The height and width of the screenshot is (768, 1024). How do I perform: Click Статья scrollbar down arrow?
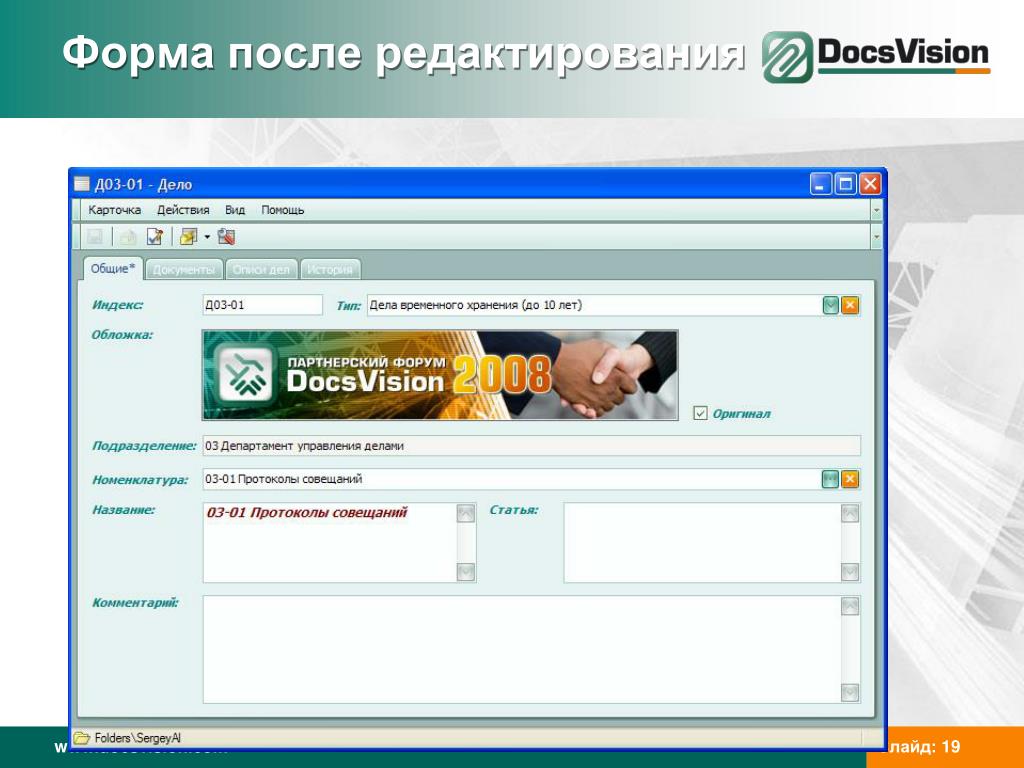click(x=850, y=572)
